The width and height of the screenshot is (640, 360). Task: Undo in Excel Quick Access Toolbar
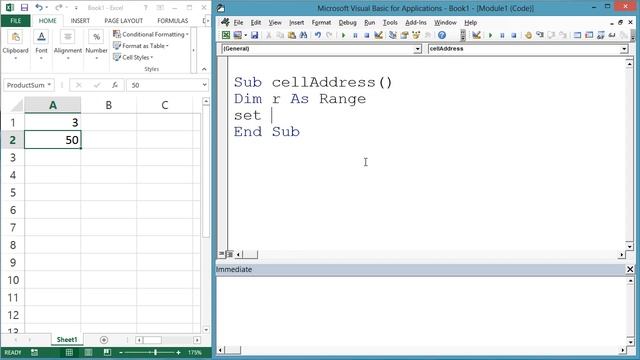click(x=39, y=8)
